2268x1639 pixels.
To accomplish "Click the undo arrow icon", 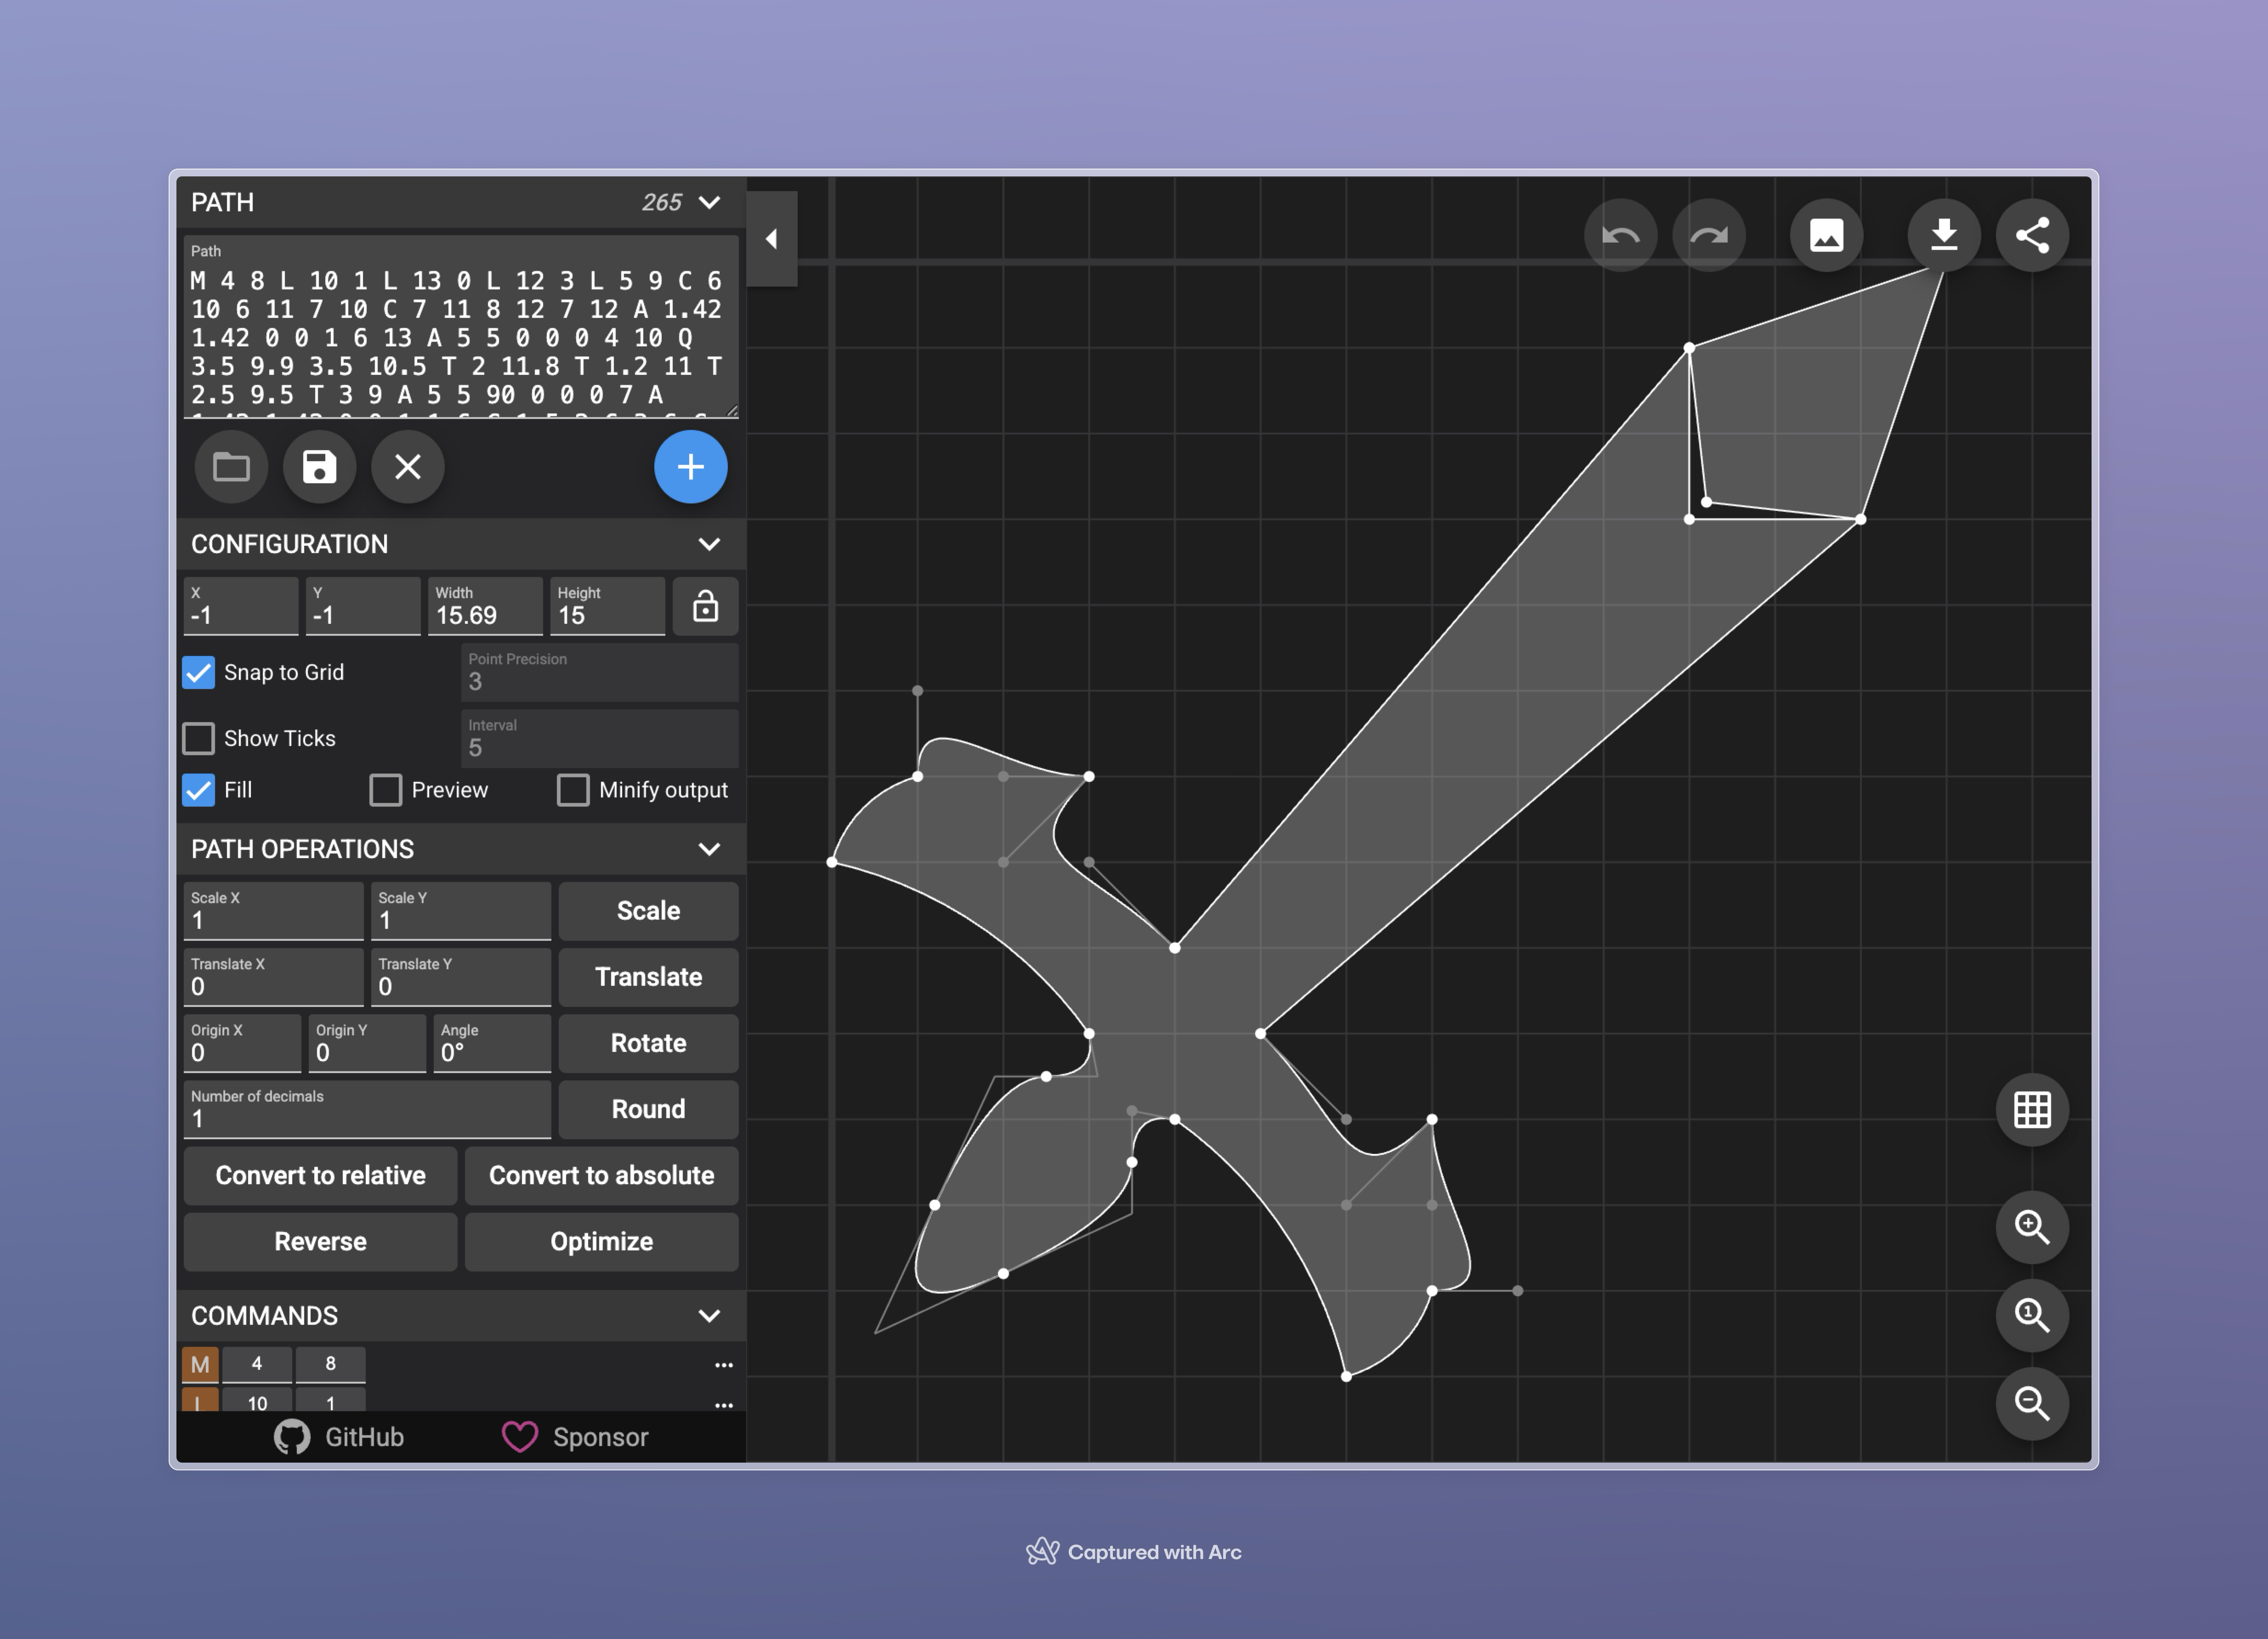I will click(x=1620, y=236).
